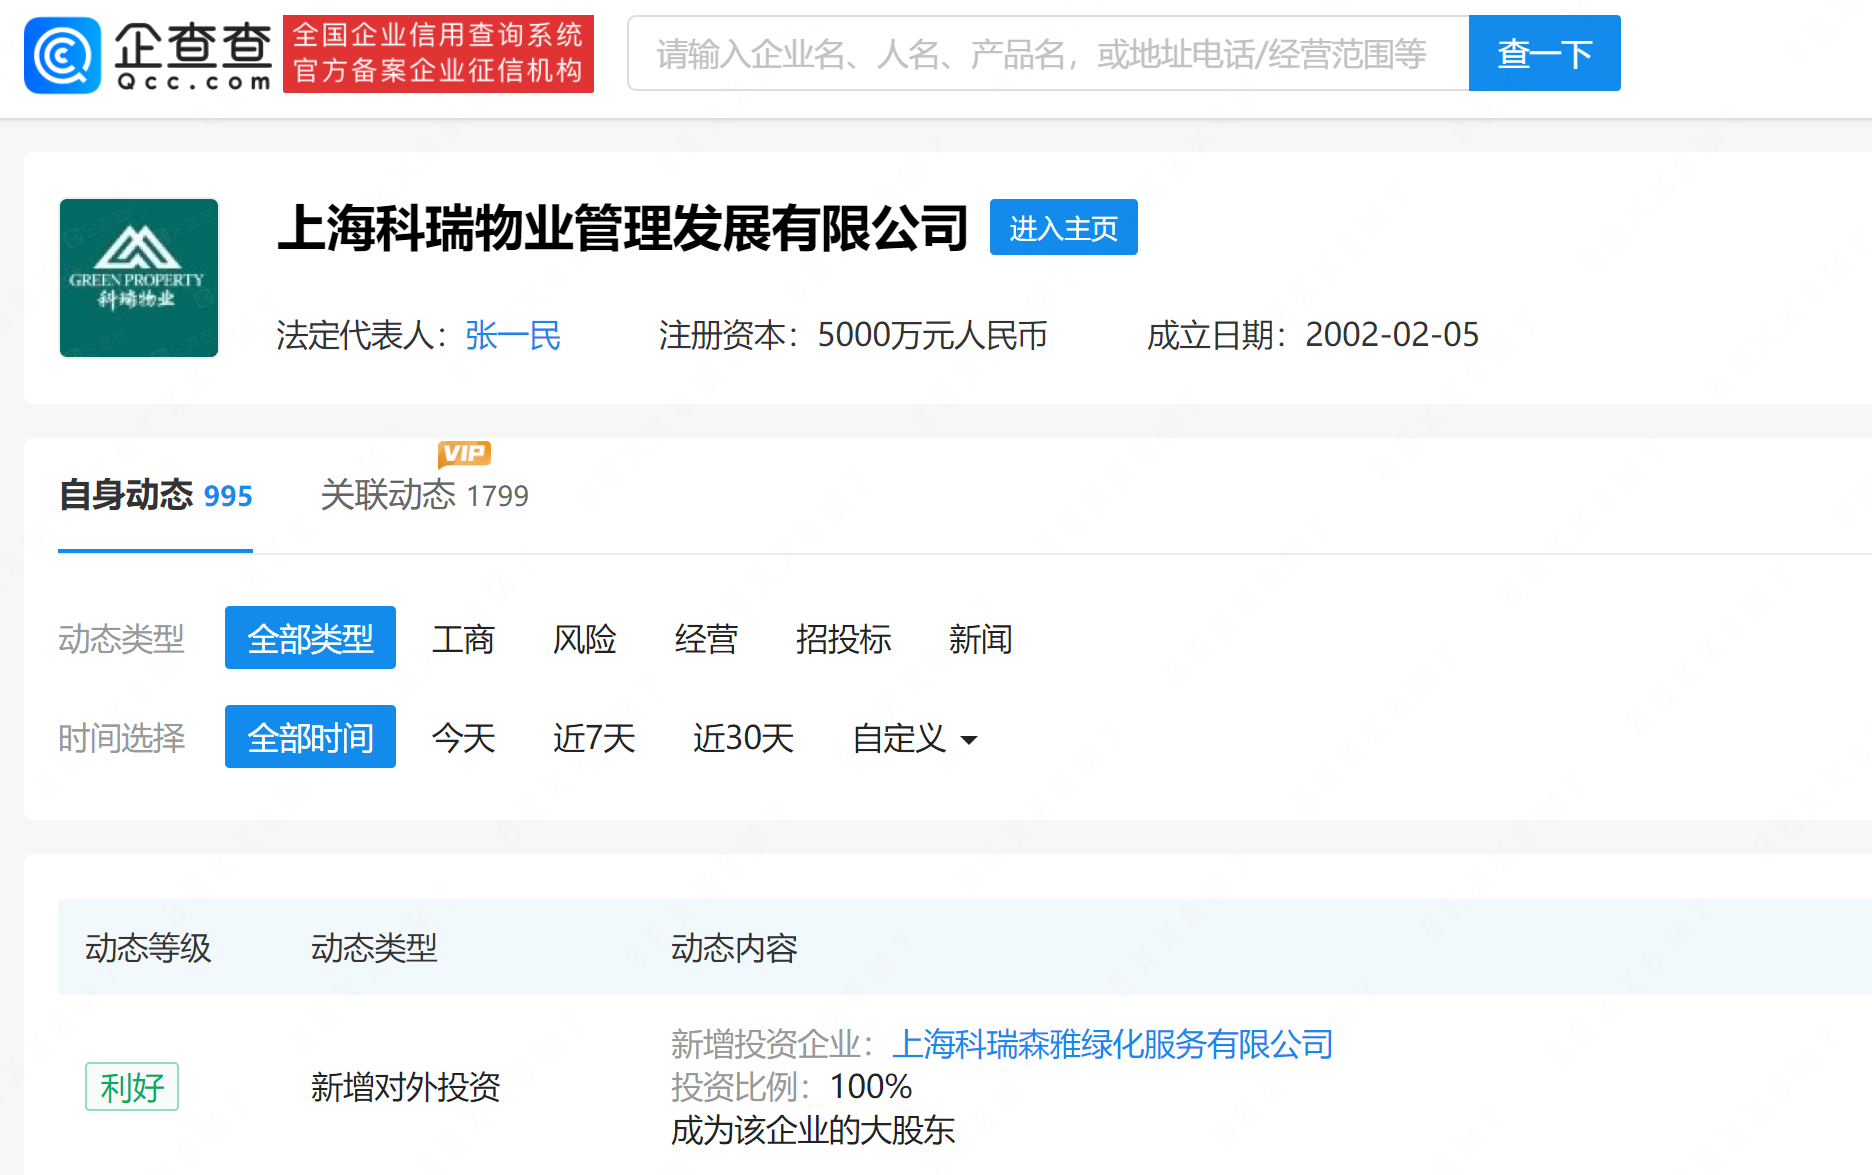
Task: Select the 全部时间 time filter
Action: pyautogui.click(x=310, y=737)
